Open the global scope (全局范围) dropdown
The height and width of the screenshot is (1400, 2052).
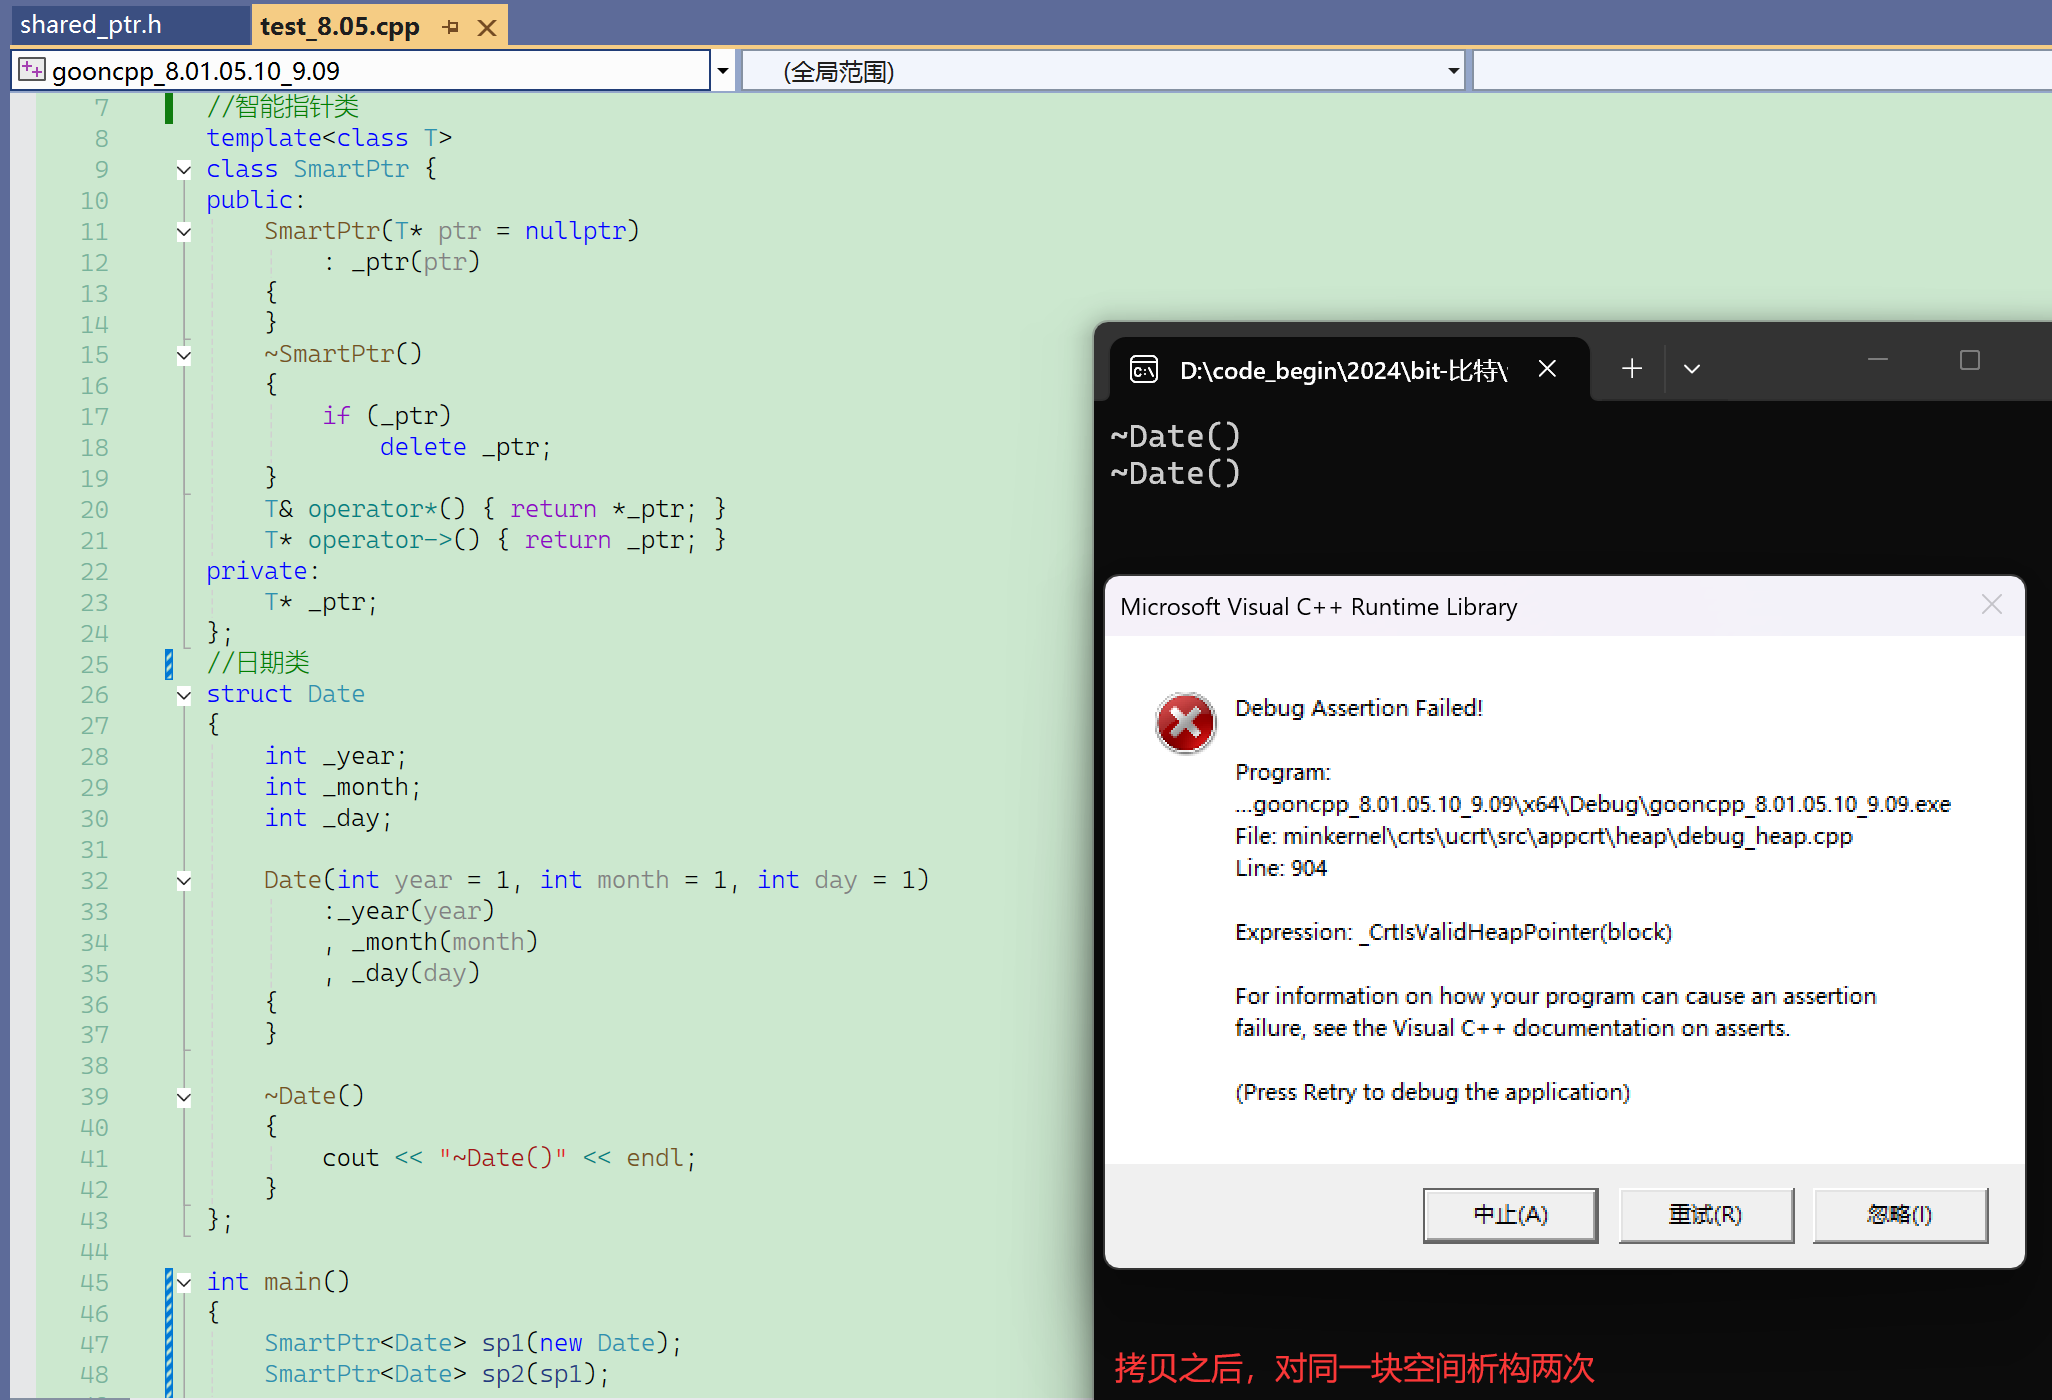1453,71
